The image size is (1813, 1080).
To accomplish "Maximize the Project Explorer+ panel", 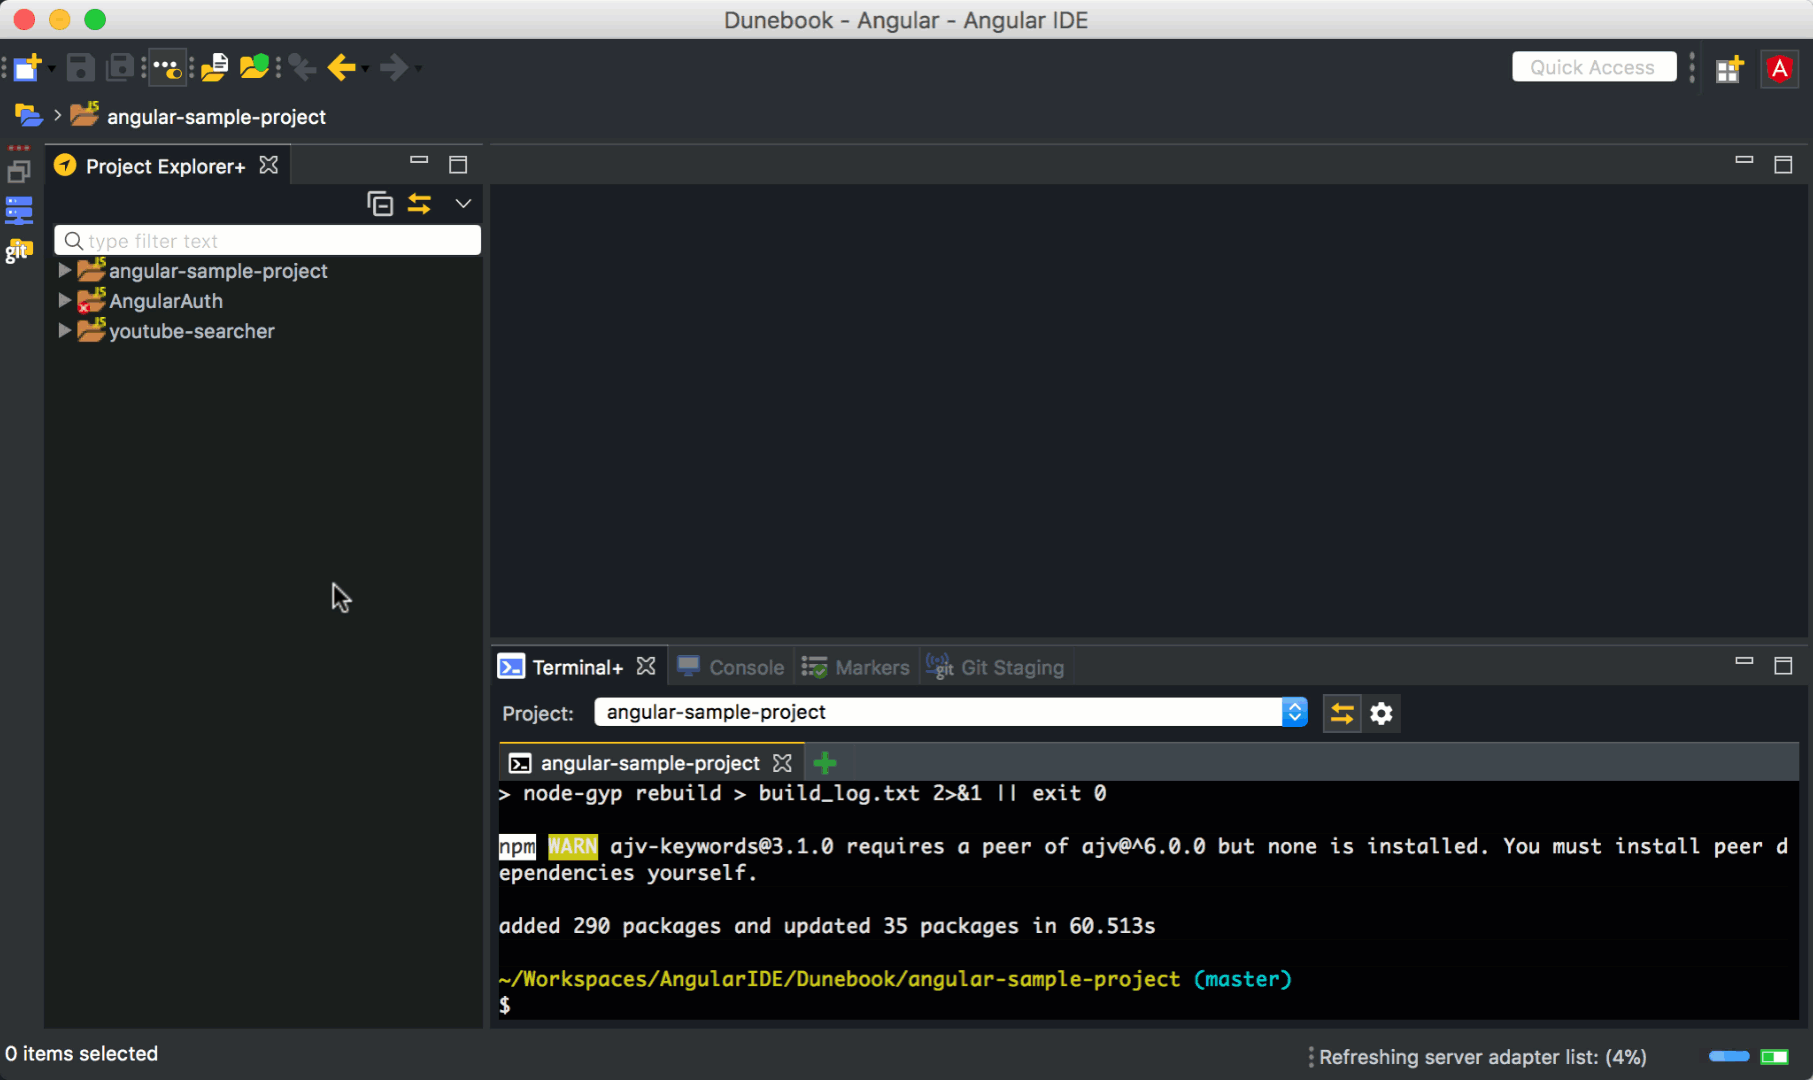I will pos(458,164).
